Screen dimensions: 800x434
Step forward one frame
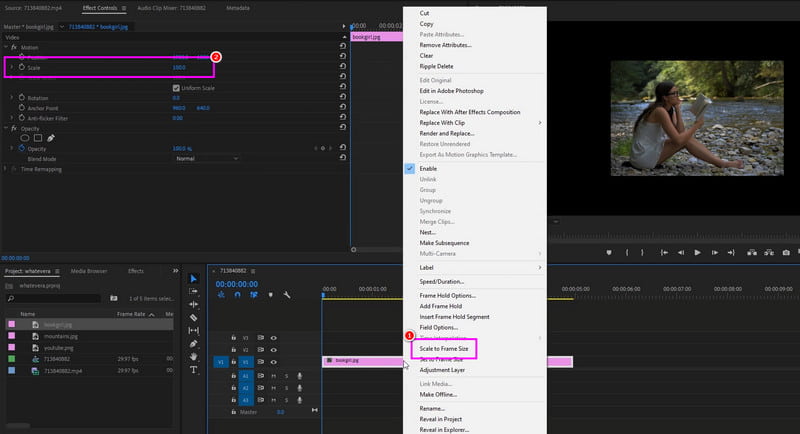[714, 252]
